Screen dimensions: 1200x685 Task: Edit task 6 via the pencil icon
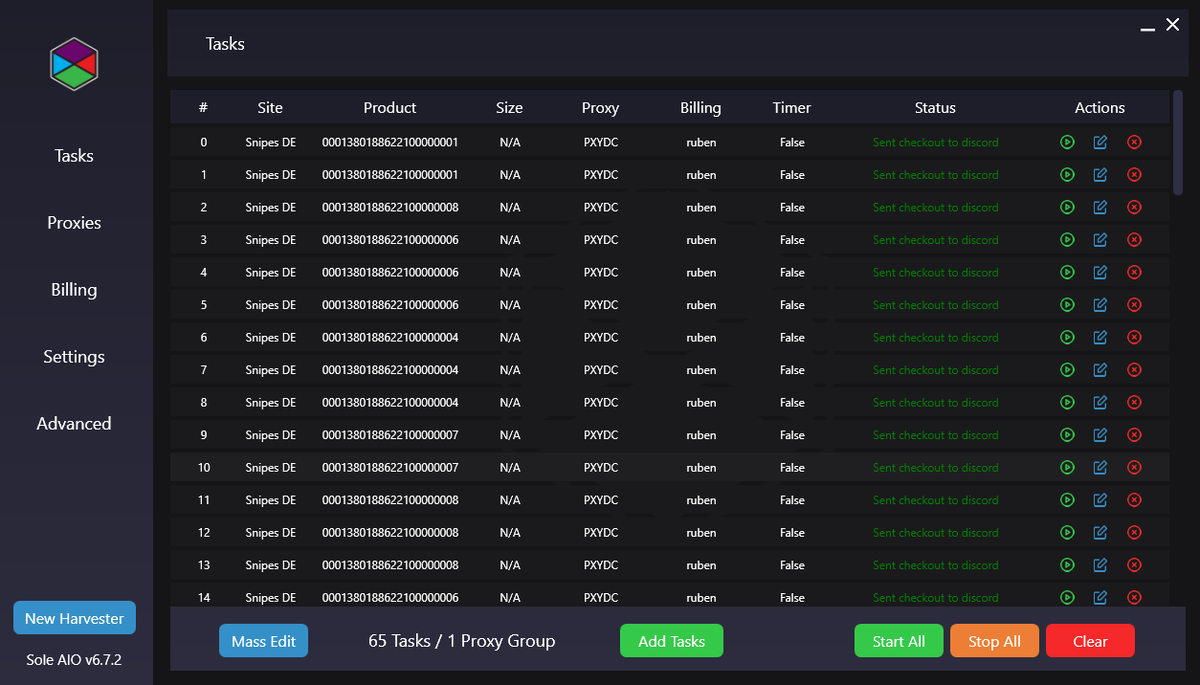1100,337
